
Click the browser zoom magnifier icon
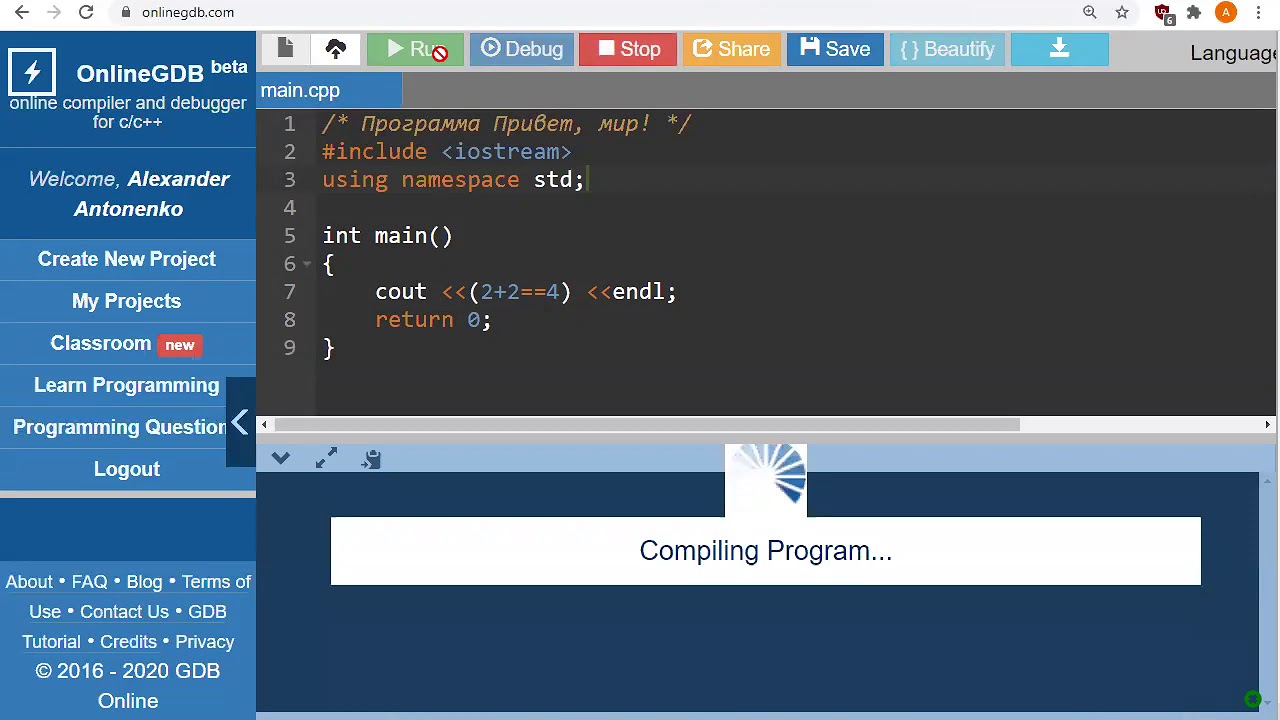pyautogui.click(x=1090, y=12)
